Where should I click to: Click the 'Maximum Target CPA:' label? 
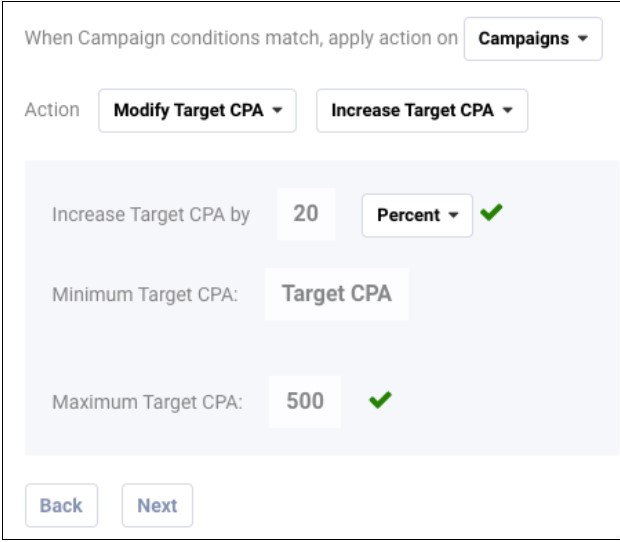click(x=147, y=402)
